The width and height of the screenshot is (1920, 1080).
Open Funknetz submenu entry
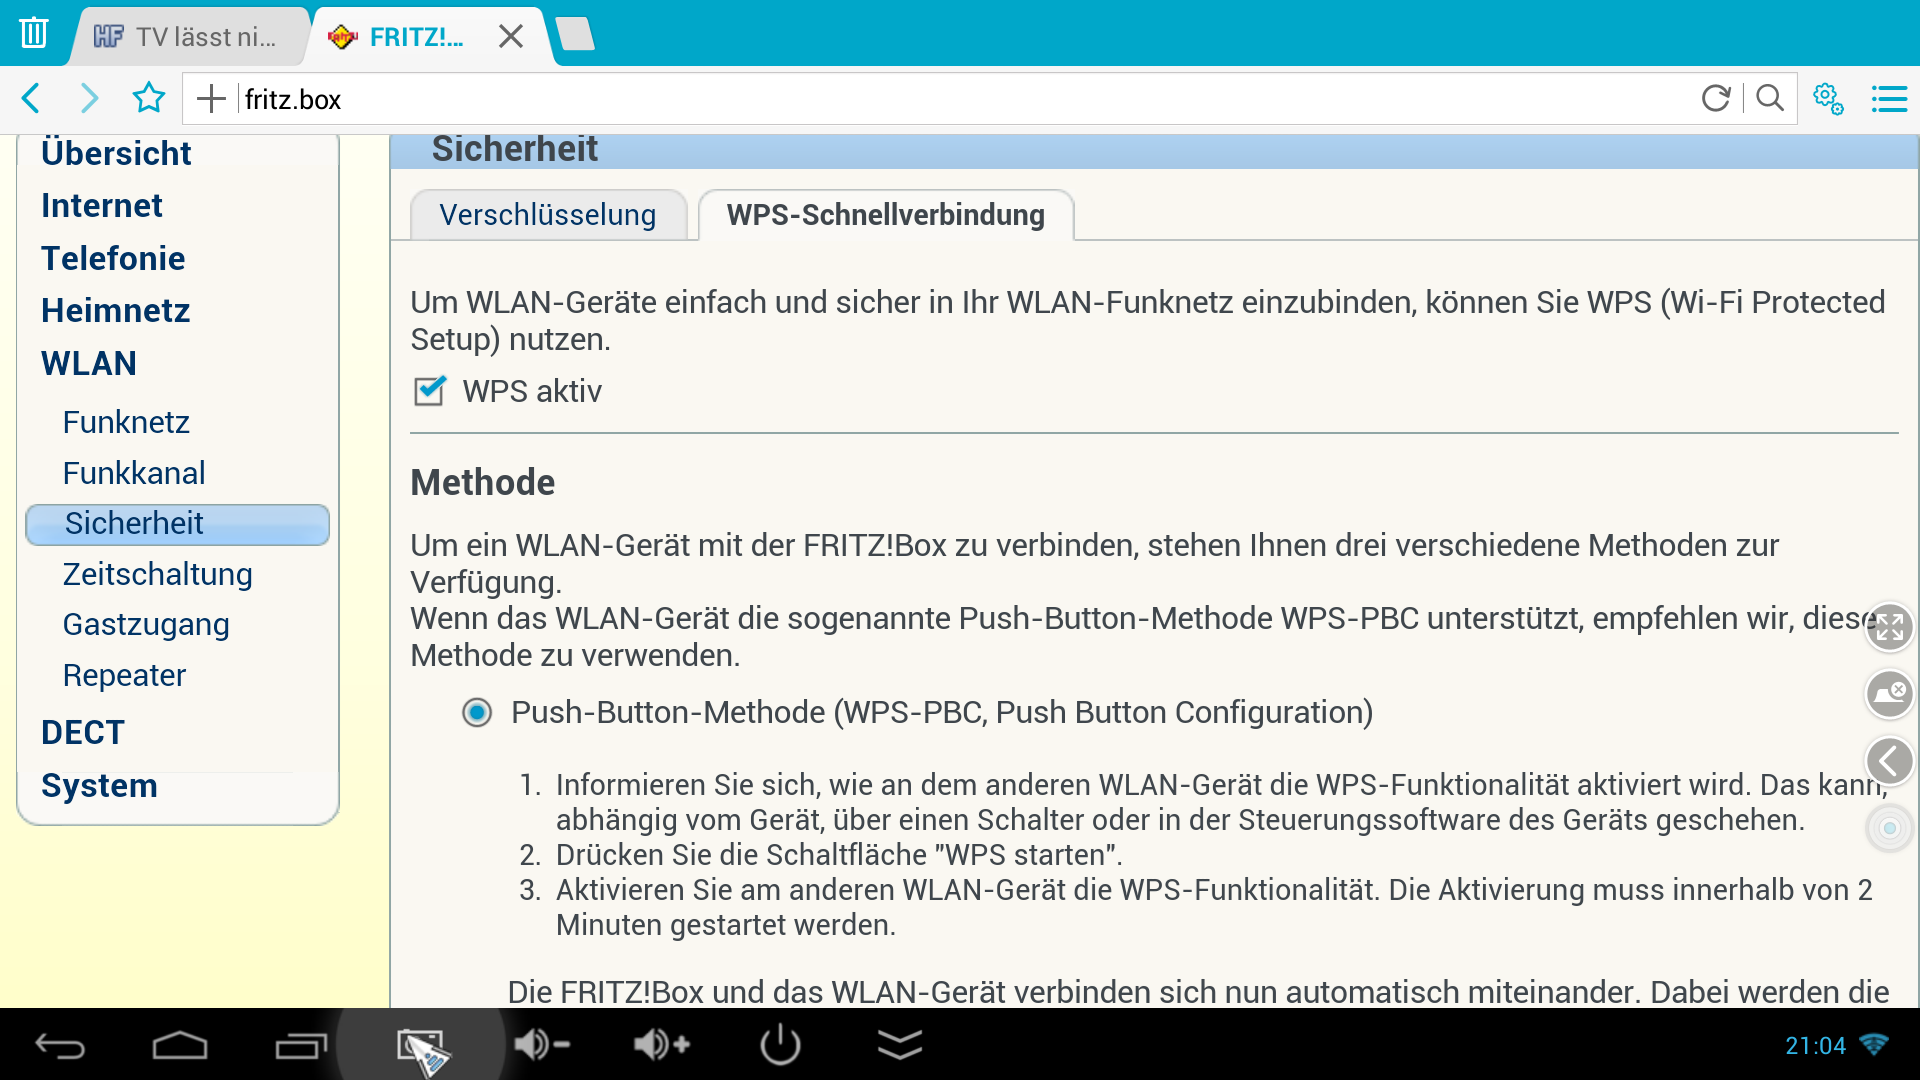click(x=126, y=422)
